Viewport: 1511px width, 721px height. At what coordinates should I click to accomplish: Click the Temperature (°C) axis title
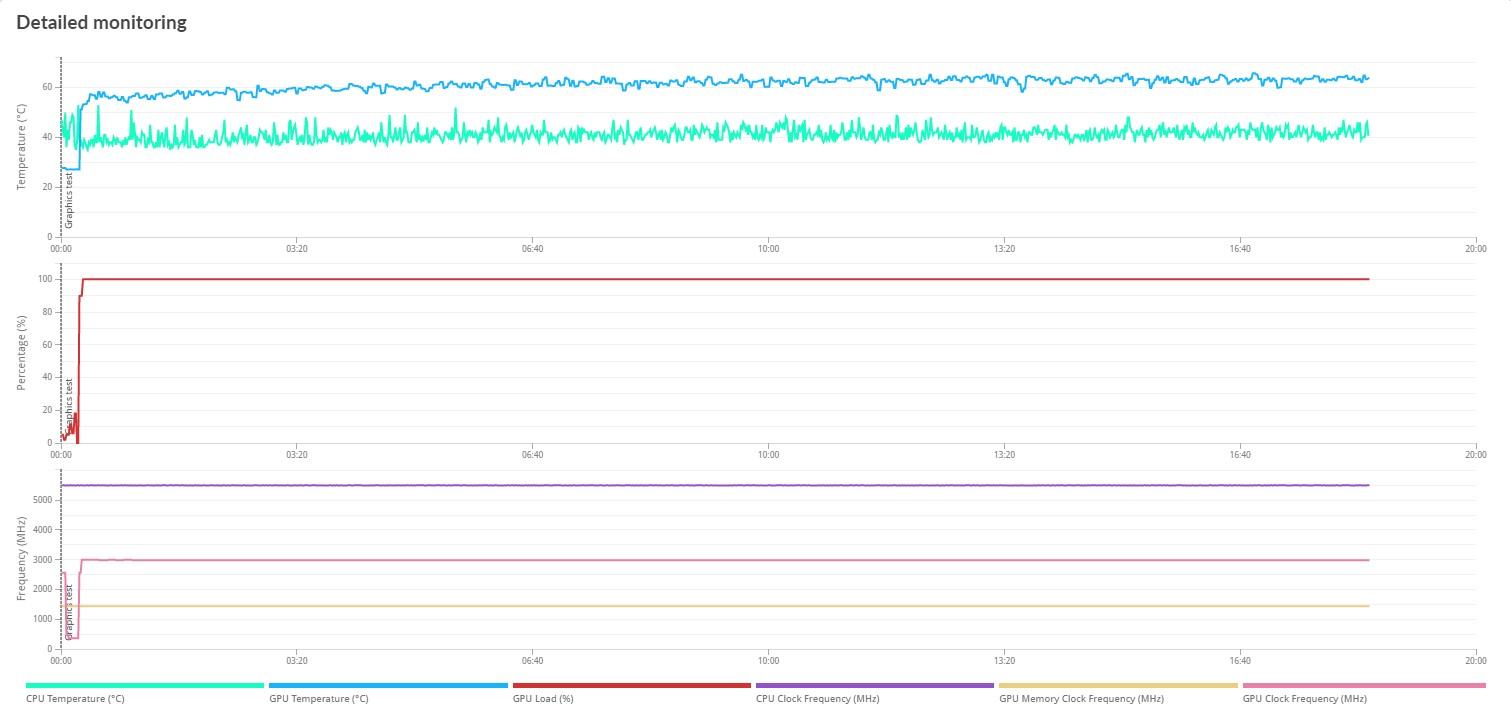coord(22,147)
